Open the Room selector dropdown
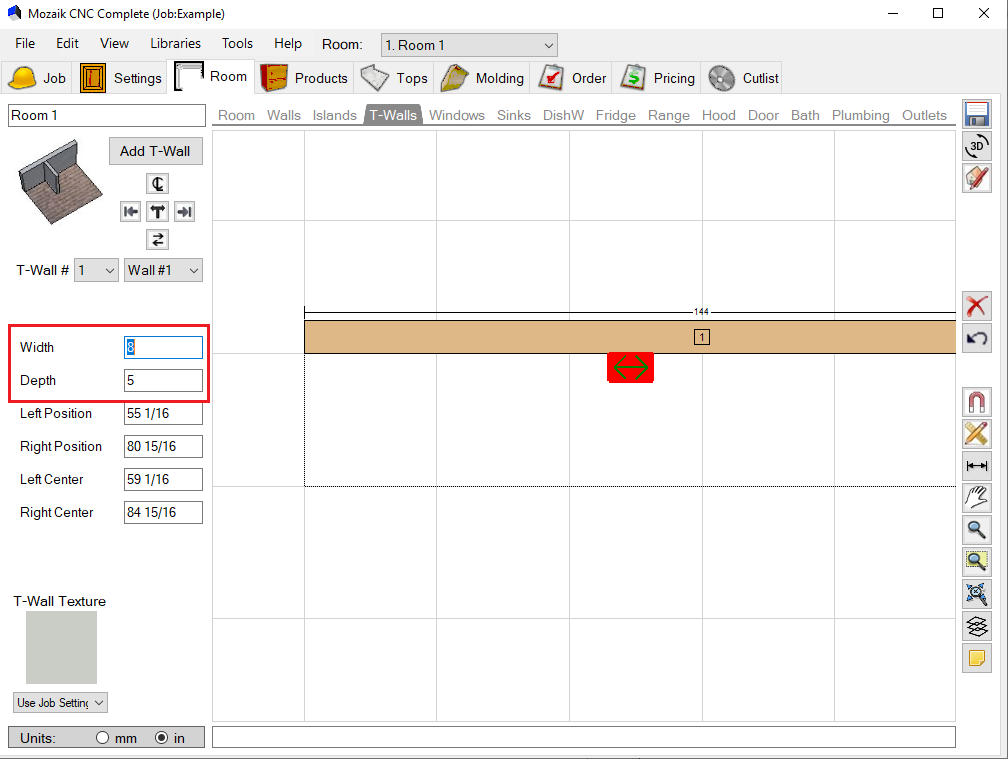 [x=469, y=45]
